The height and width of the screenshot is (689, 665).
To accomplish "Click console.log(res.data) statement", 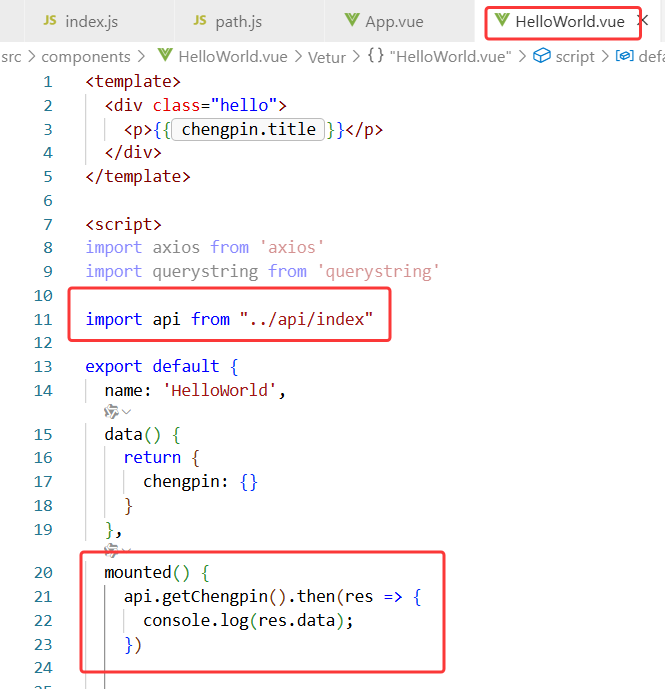I will [x=248, y=621].
